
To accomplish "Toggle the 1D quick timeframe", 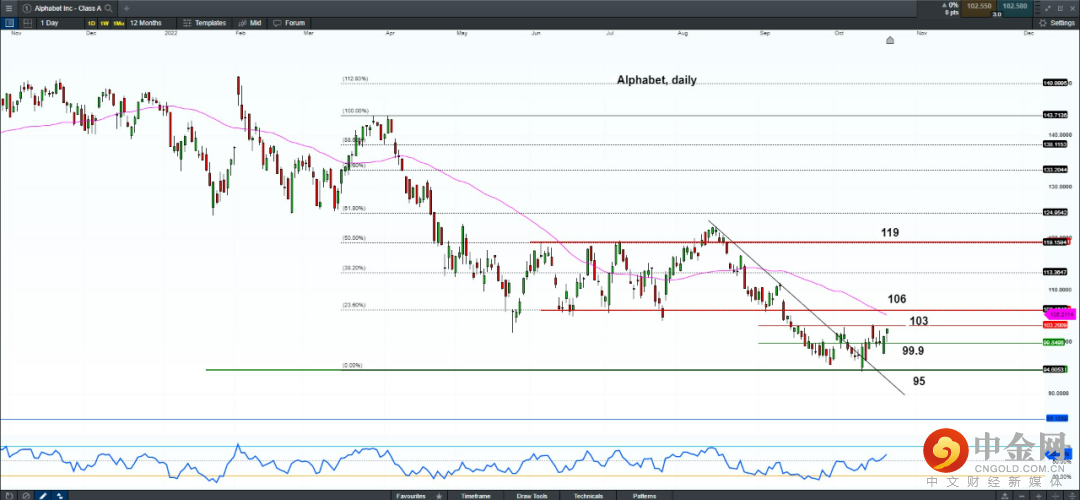I will coord(91,22).
